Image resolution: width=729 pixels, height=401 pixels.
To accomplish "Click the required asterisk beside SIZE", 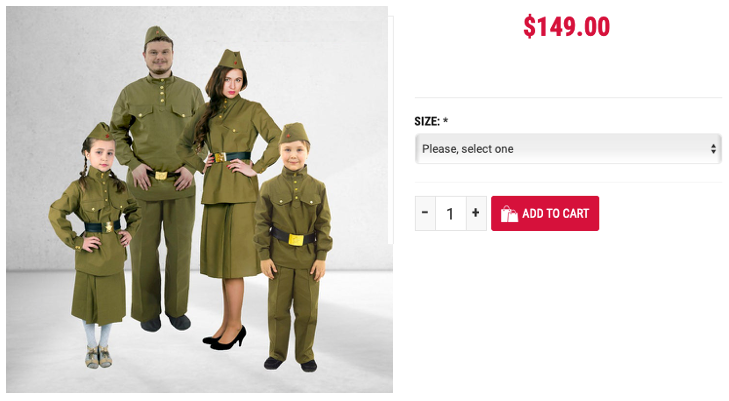I will pos(445,120).
